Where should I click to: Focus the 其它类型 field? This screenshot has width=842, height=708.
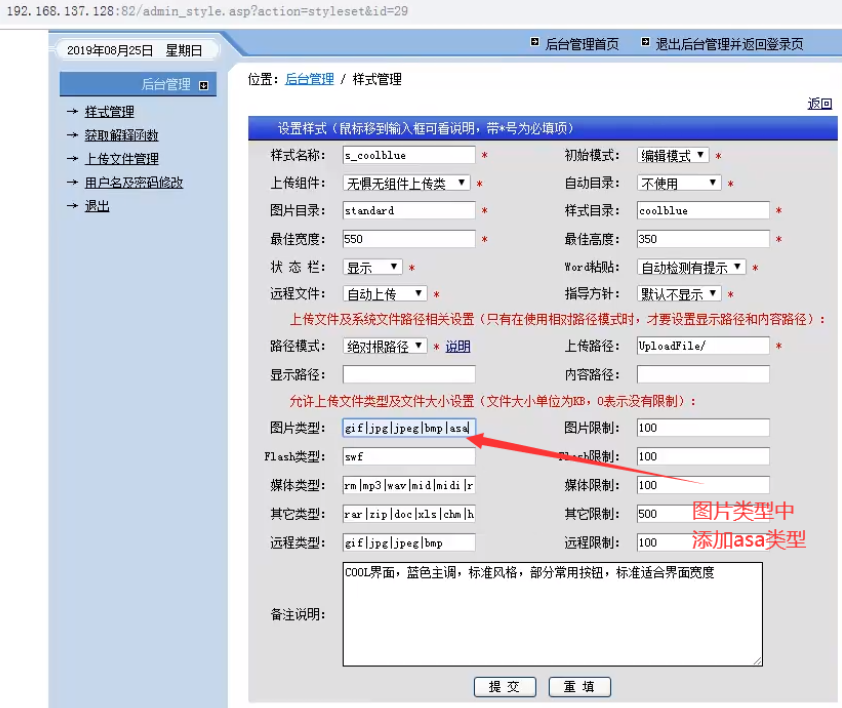coord(409,514)
